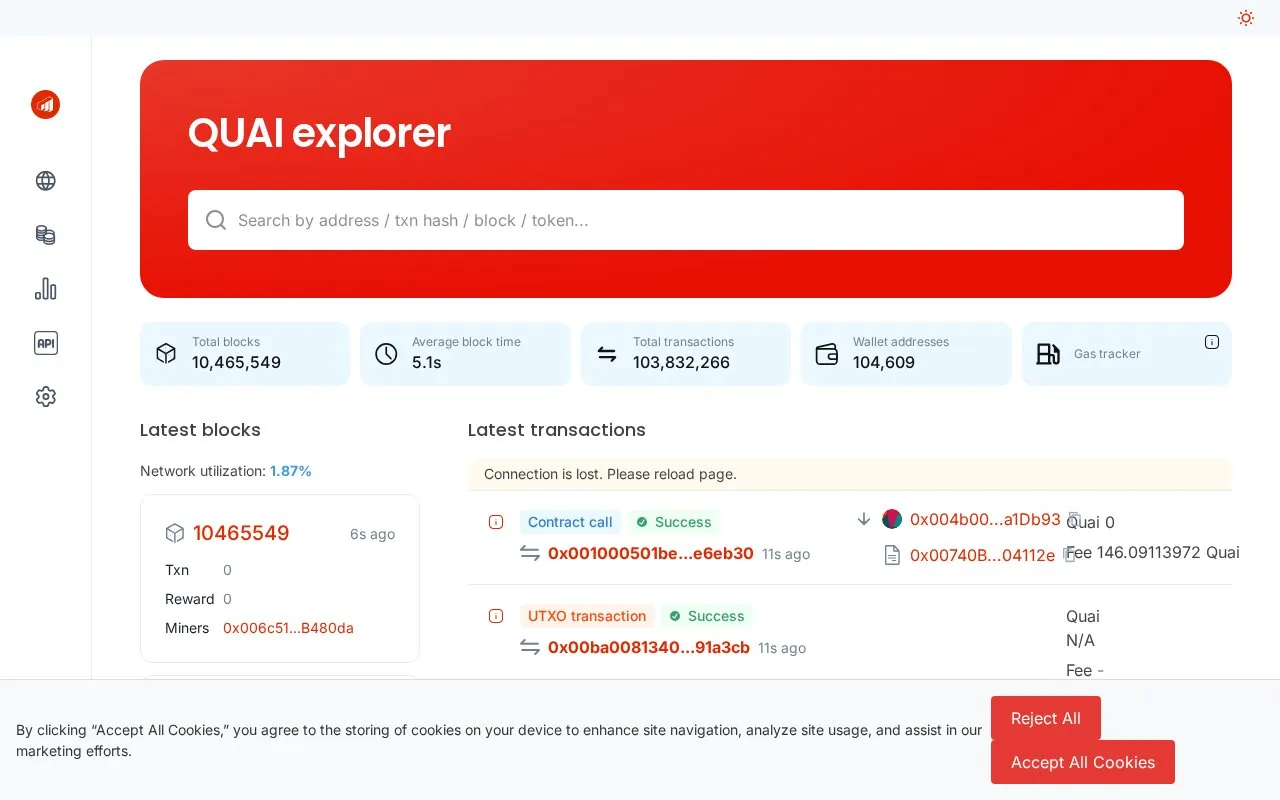Toggle the sun theme switch icon
Image resolution: width=1280 pixels, height=800 pixels.
point(1245,18)
